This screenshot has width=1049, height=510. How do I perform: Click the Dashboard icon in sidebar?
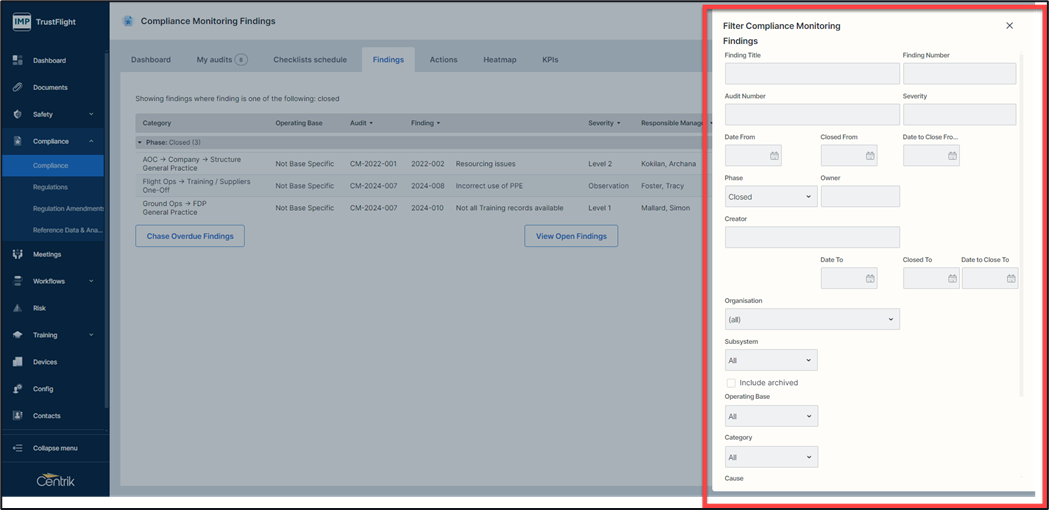(x=18, y=60)
